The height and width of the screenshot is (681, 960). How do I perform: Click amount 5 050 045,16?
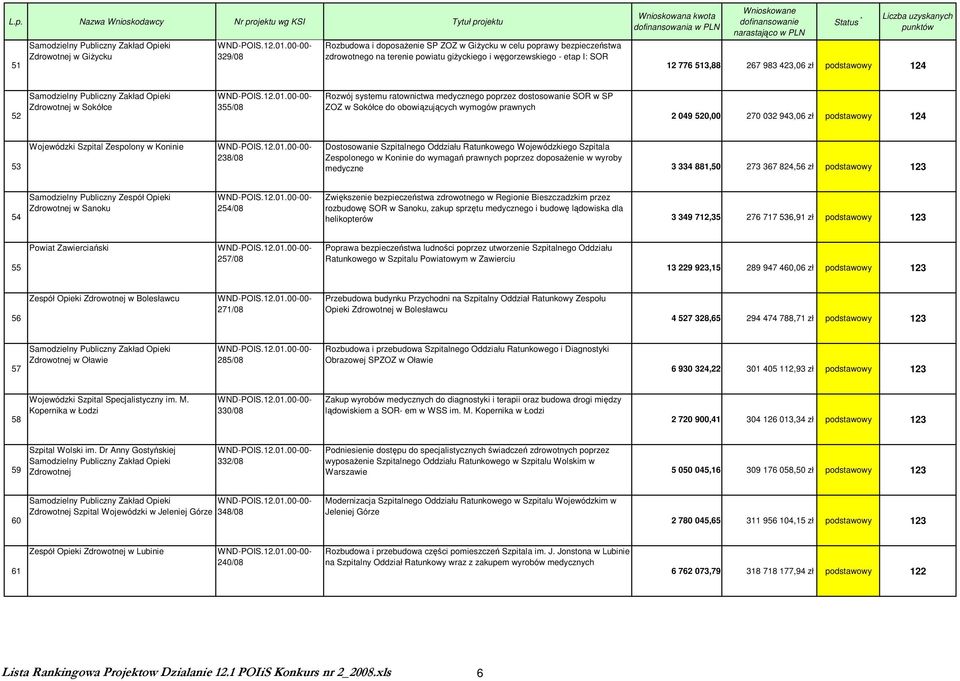pyautogui.click(x=696, y=470)
